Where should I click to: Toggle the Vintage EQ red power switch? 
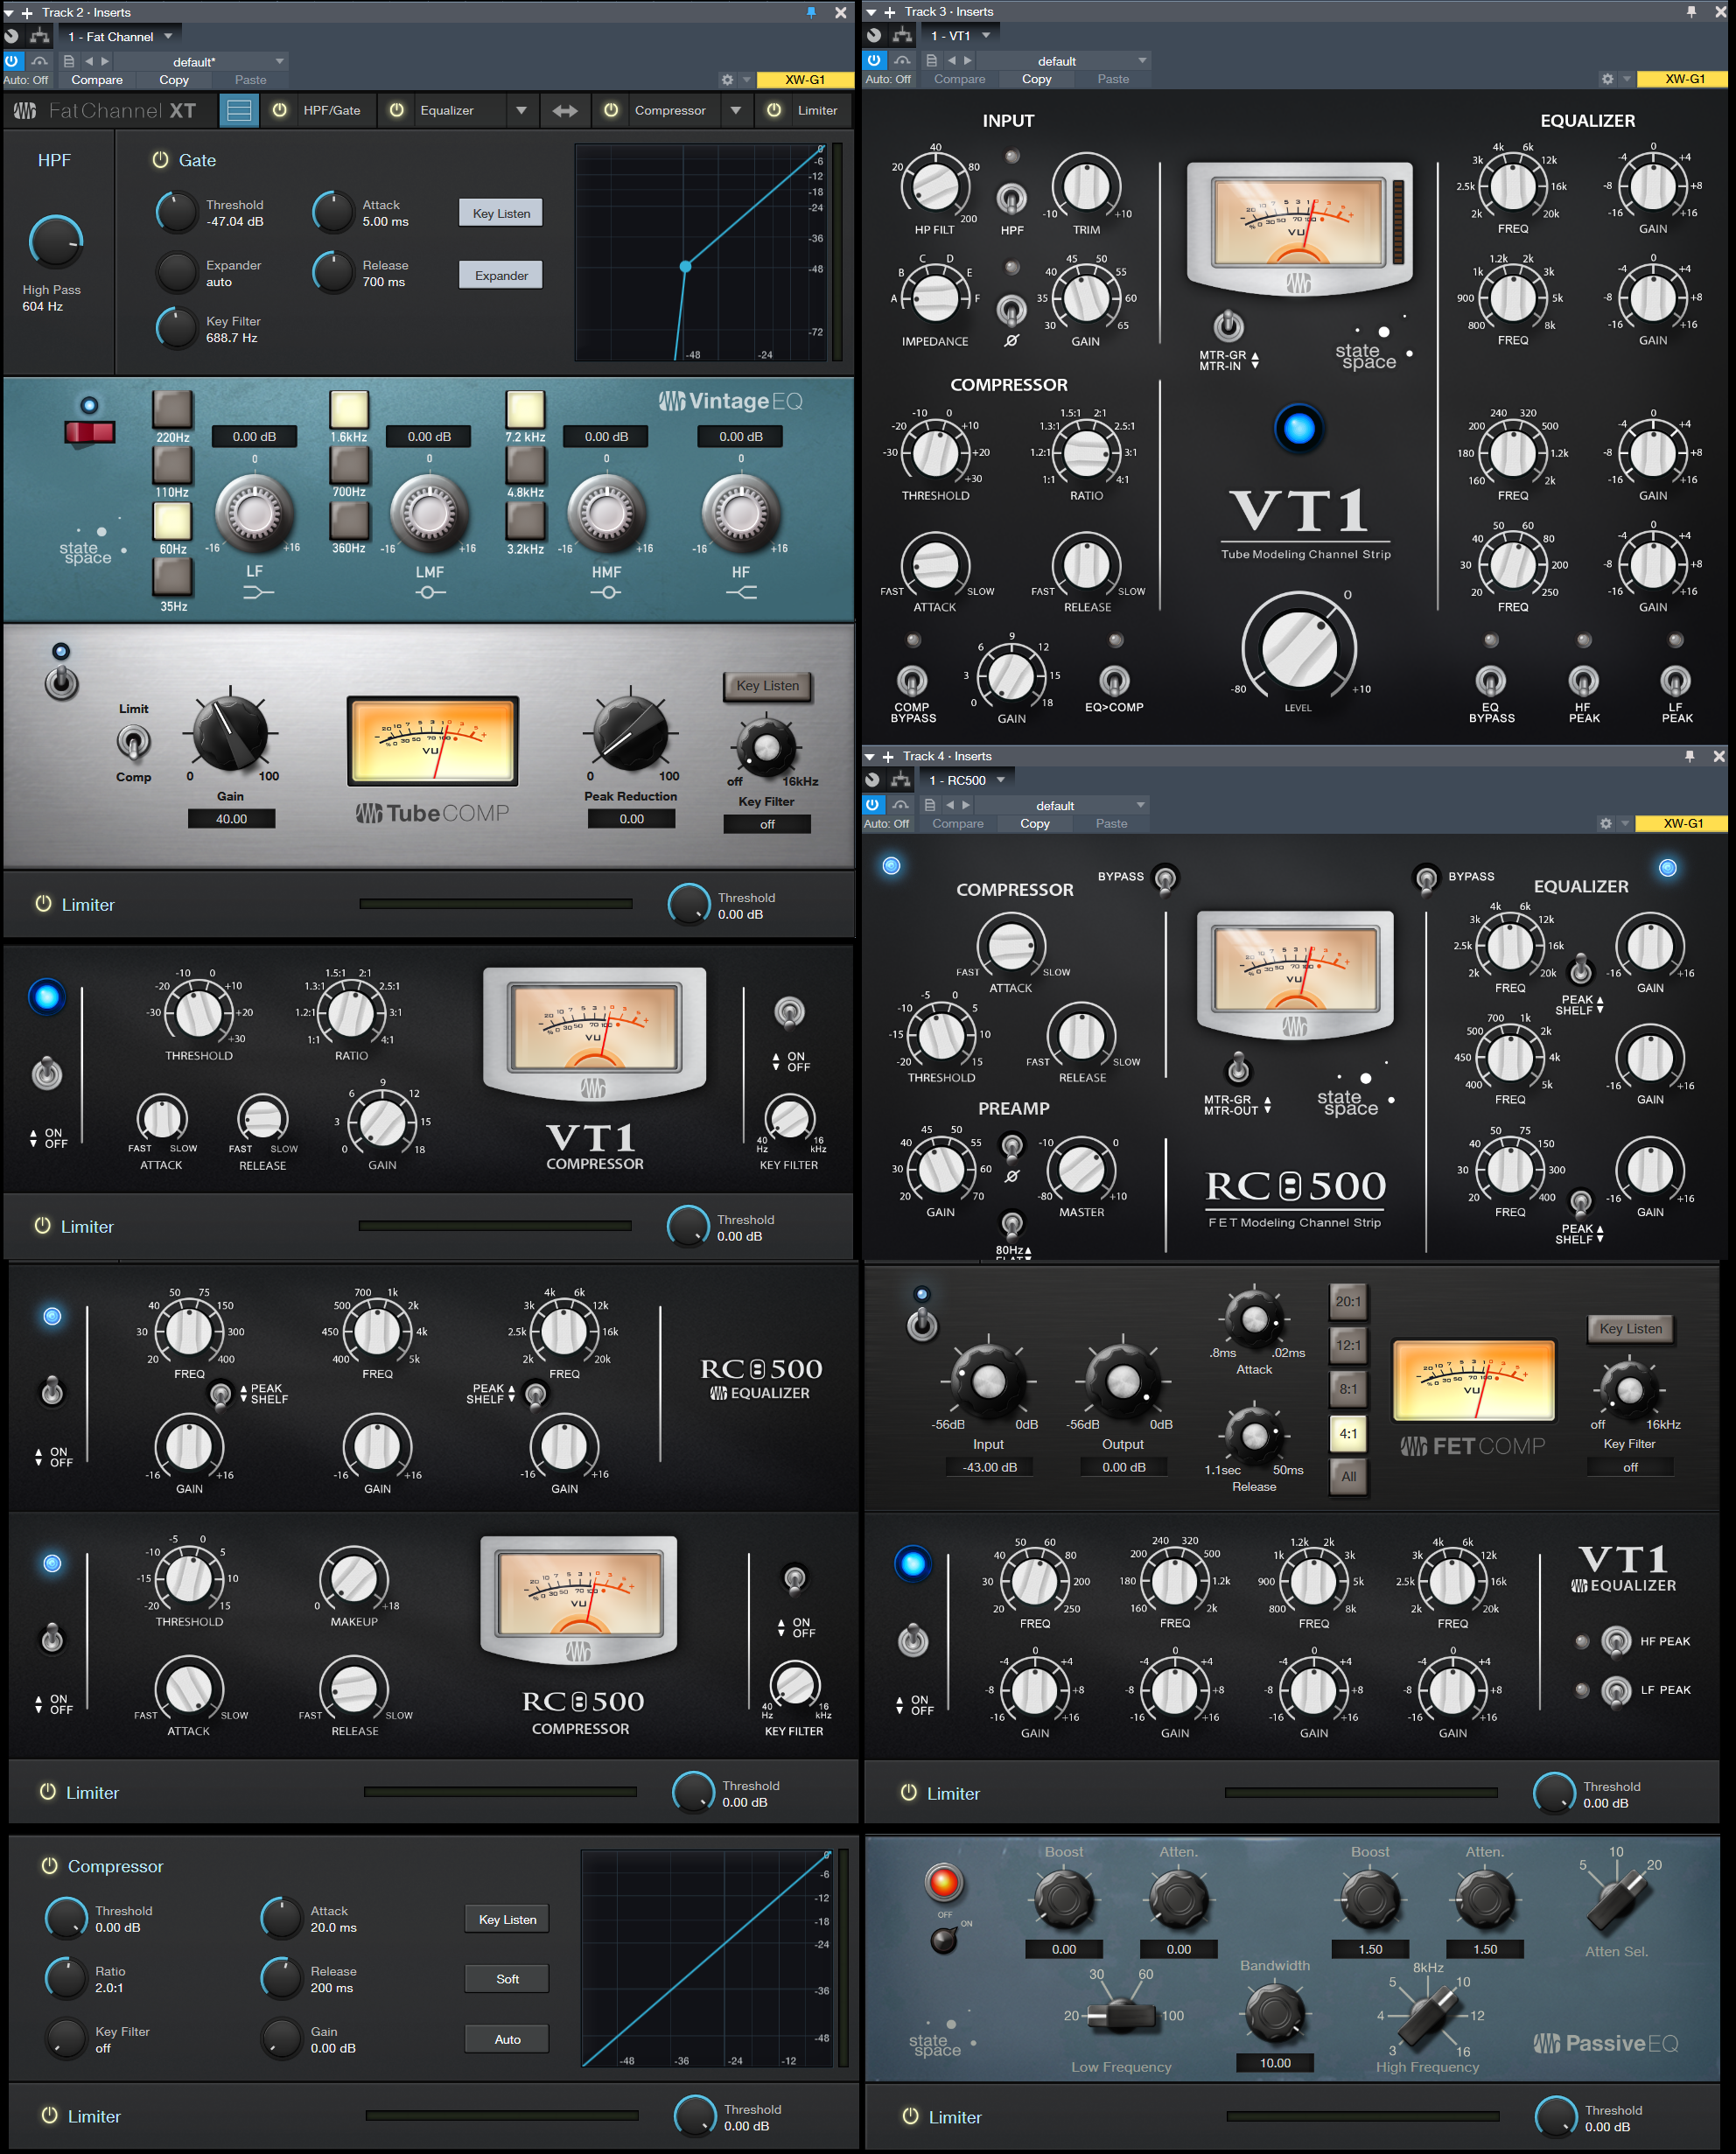(x=90, y=432)
